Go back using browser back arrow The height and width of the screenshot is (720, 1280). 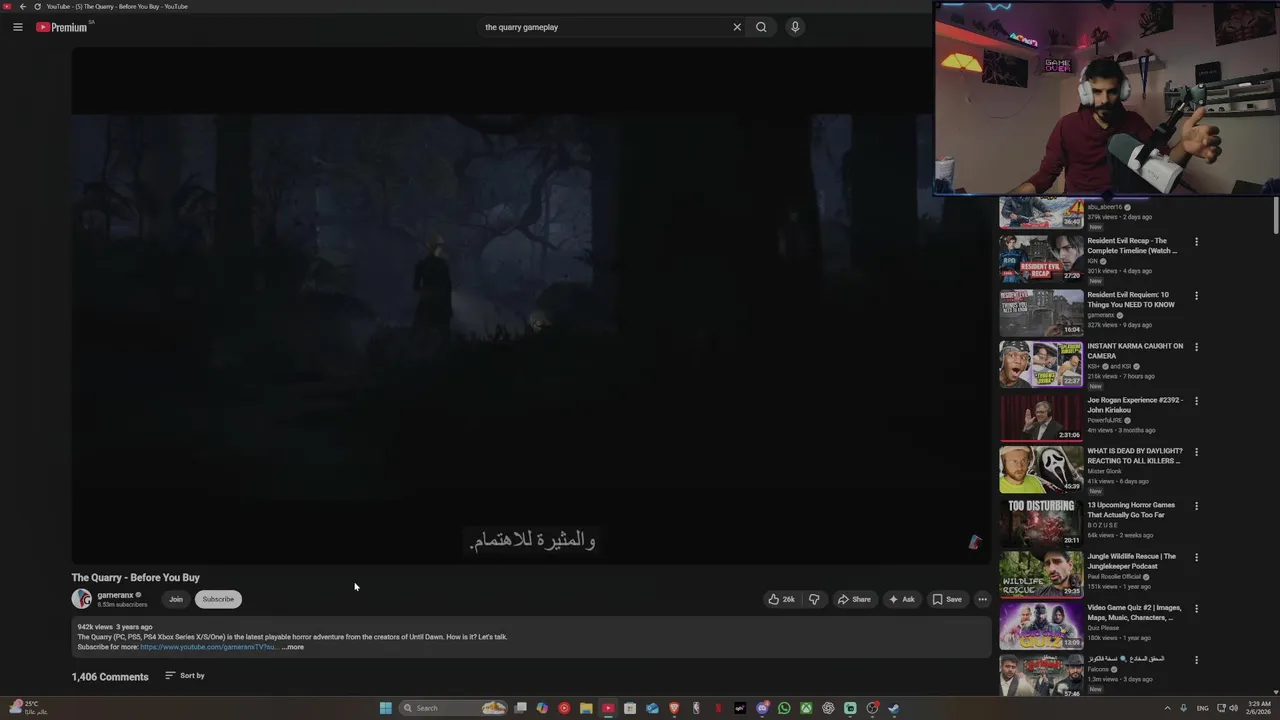pyautogui.click(x=22, y=6)
